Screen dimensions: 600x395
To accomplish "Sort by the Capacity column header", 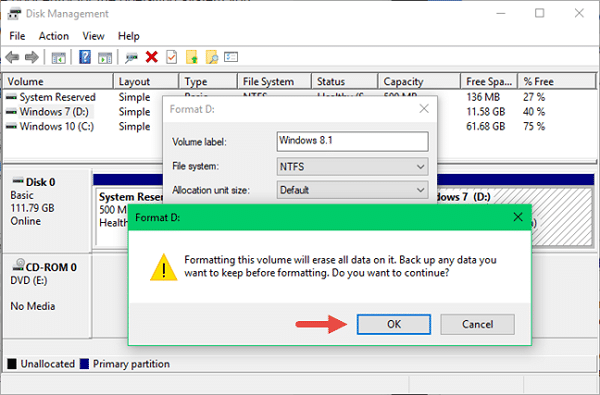I will (x=419, y=82).
